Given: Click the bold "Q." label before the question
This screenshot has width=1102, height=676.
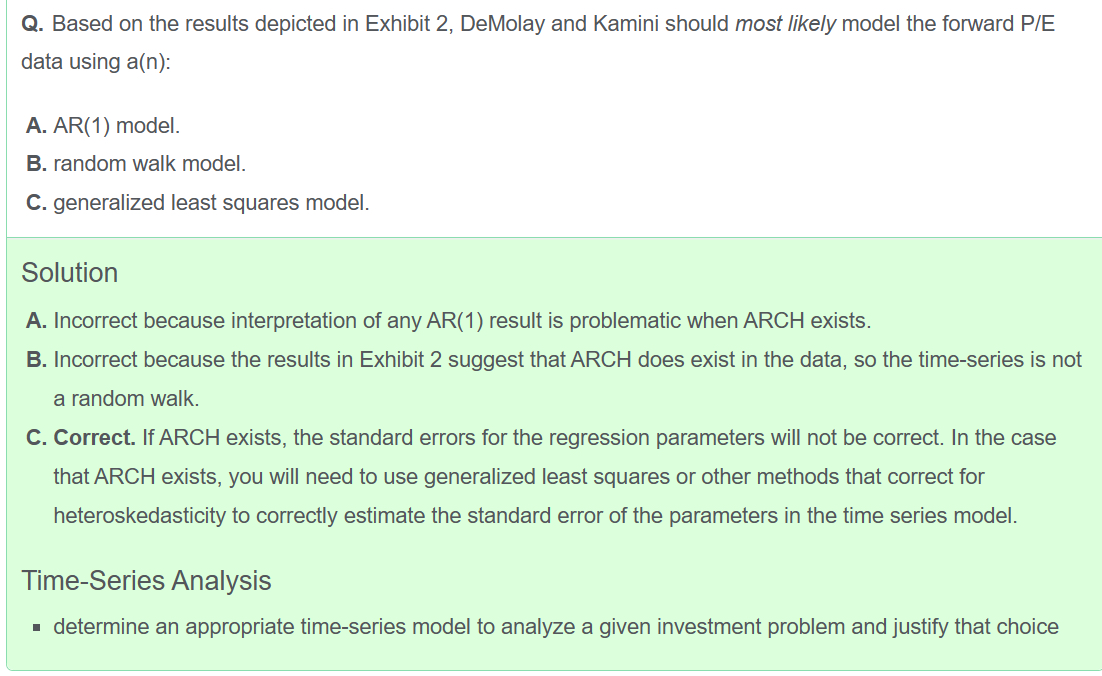Looking at the screenshot, I should [x=33, y=24].
